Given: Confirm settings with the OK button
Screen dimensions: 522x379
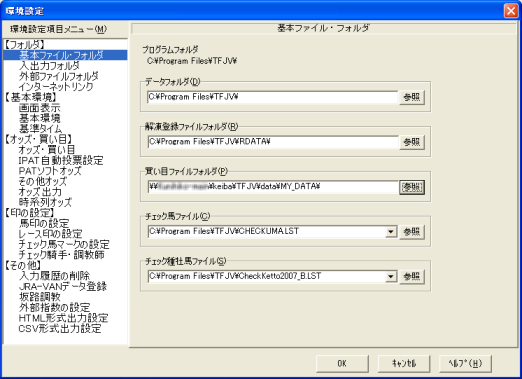Looking at the screenshot, I should point(342,364).
